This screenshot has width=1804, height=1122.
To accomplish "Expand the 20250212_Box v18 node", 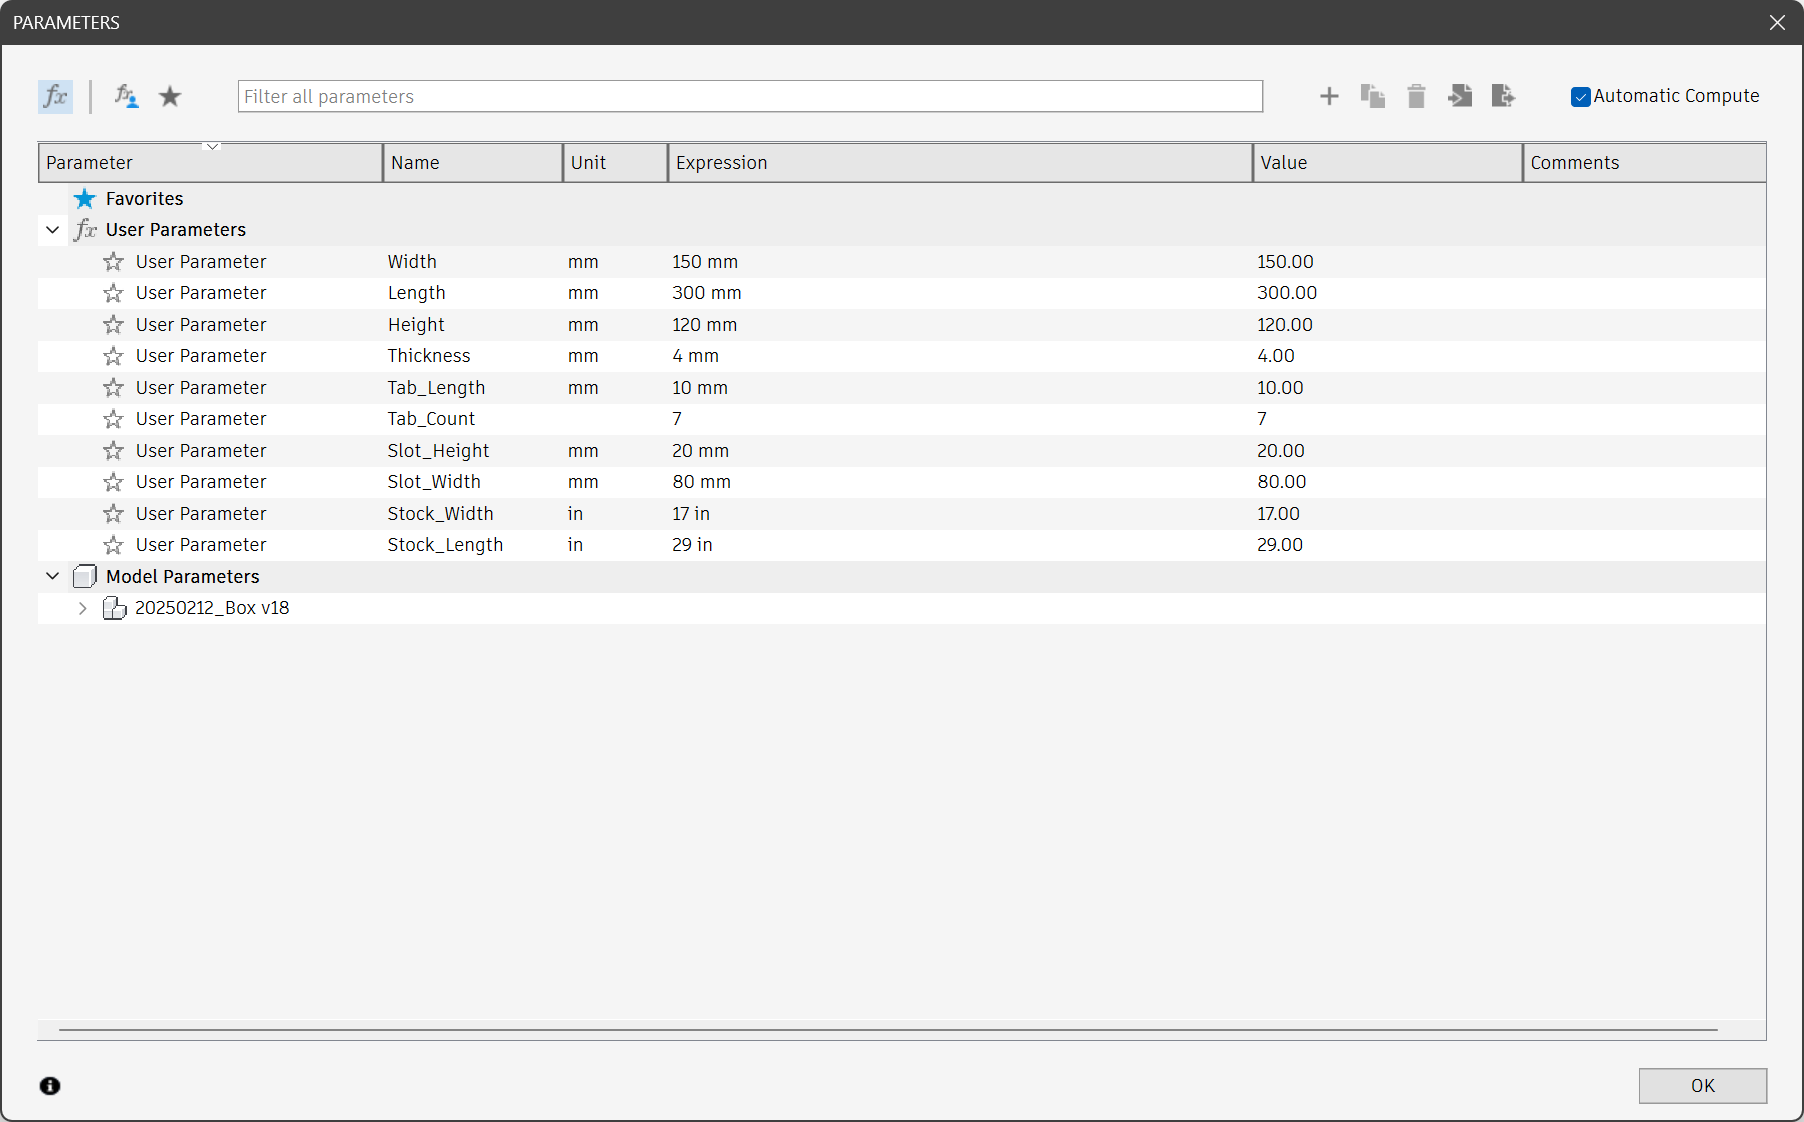I will point(83,608).
